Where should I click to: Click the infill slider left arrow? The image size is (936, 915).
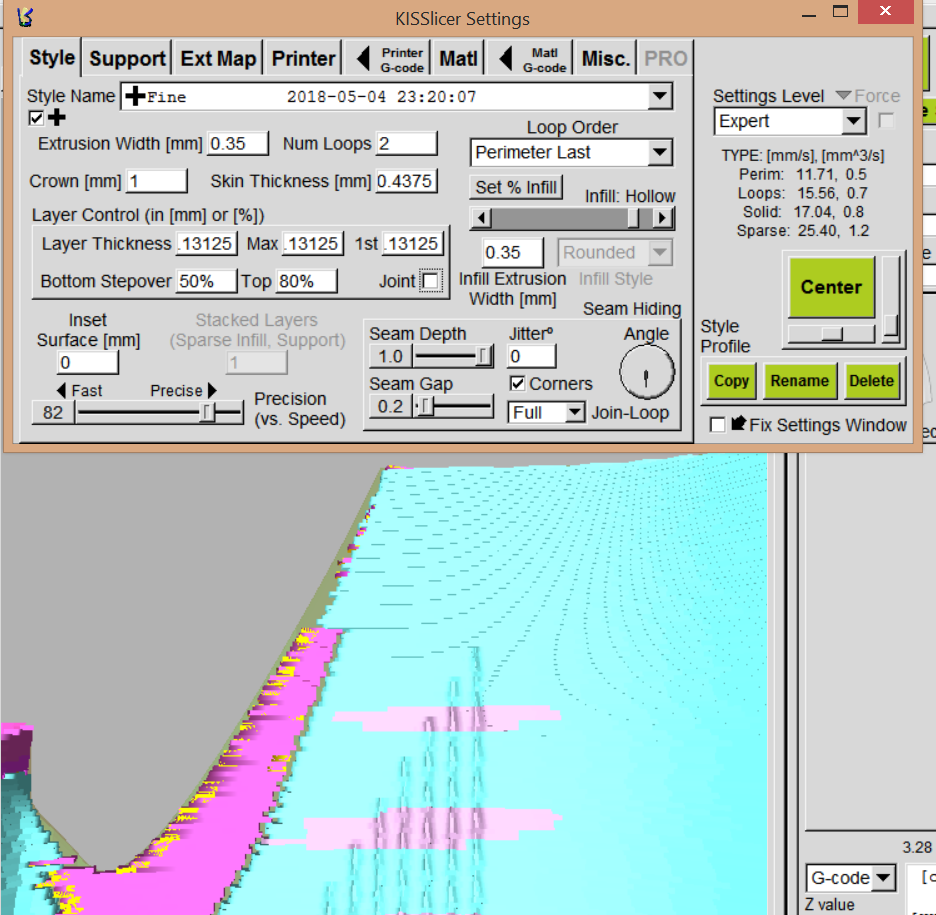[x=481, y=218]
